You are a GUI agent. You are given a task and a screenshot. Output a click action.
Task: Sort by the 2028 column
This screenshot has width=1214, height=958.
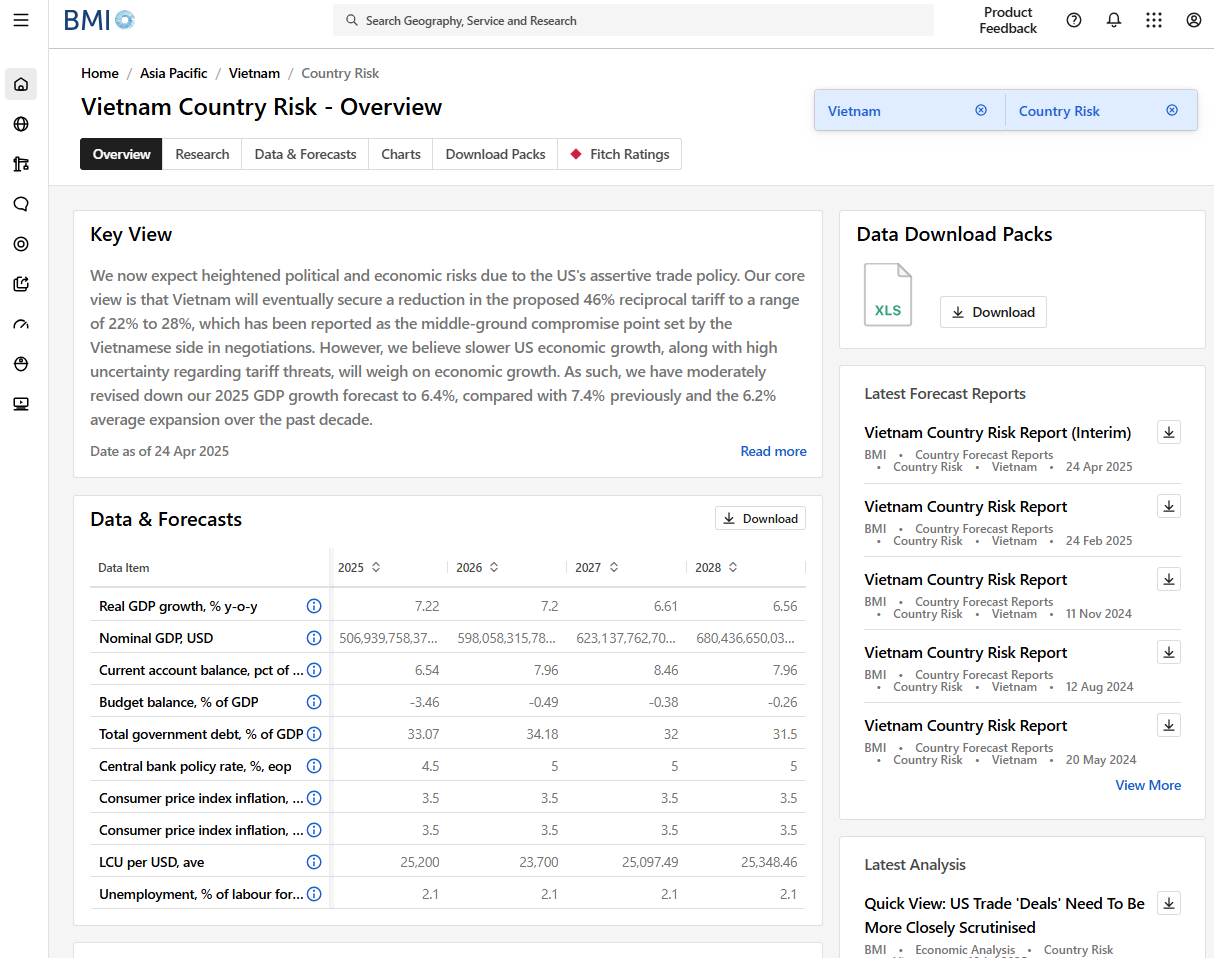(x=733, y=567)
